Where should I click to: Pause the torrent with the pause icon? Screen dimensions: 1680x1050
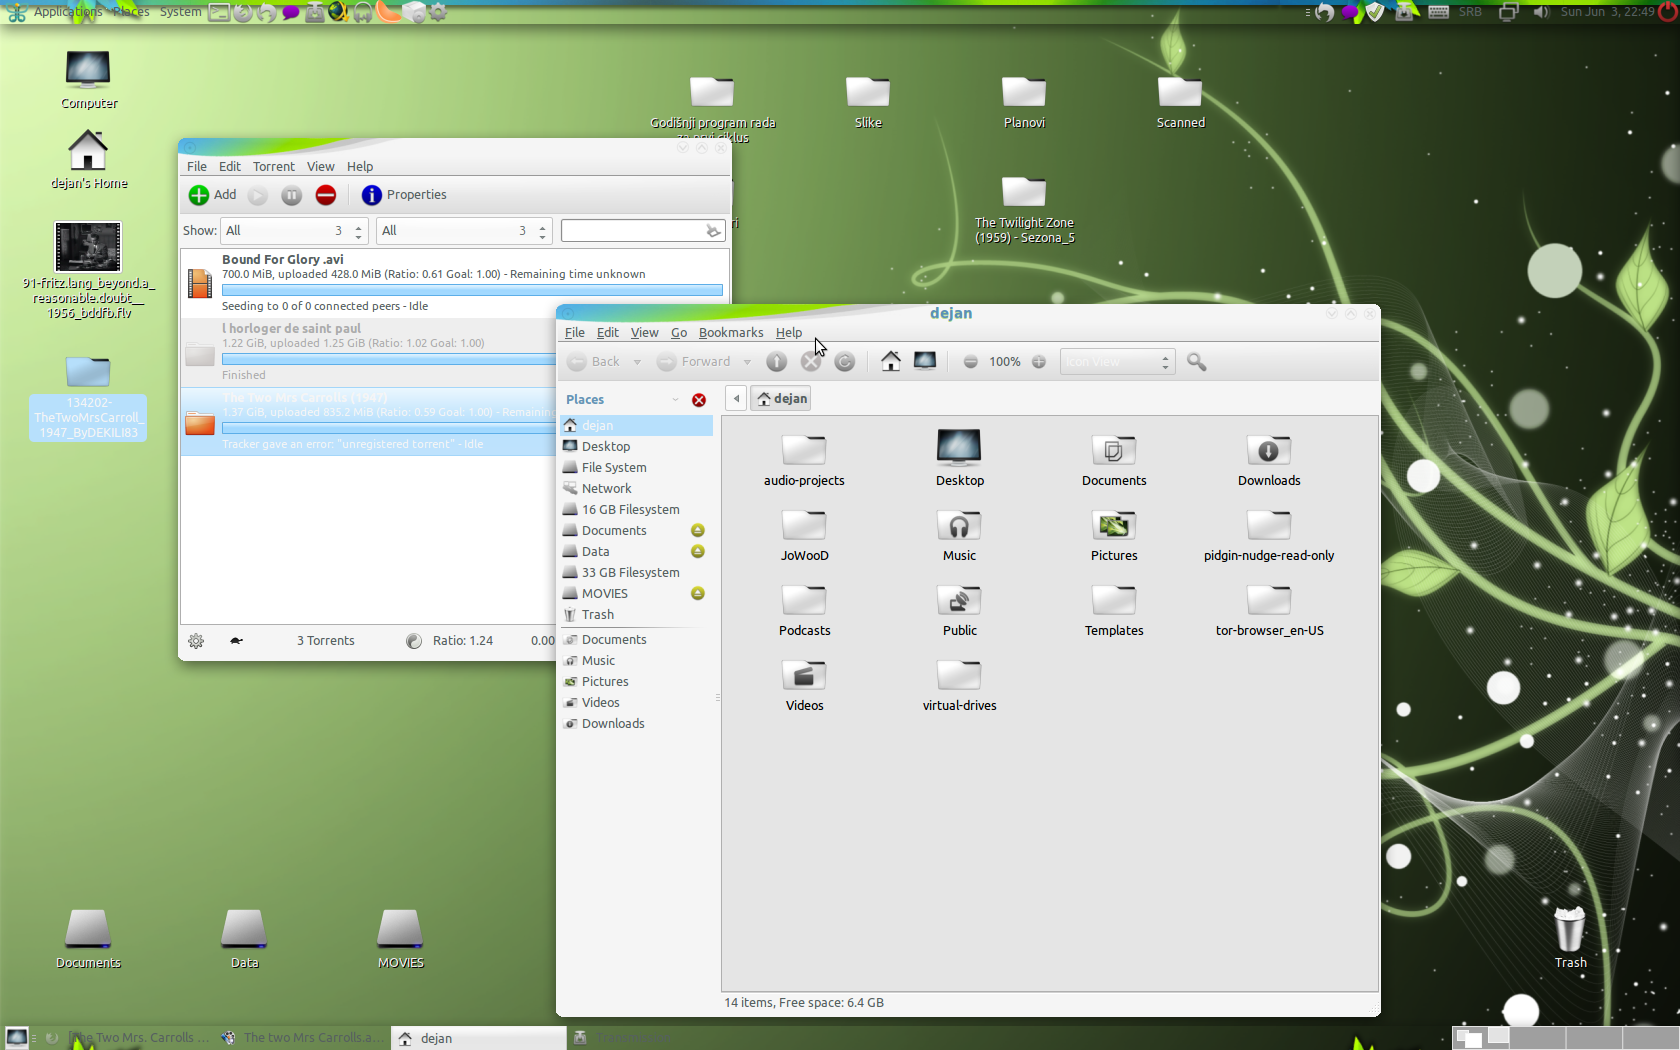pos(291,195)
